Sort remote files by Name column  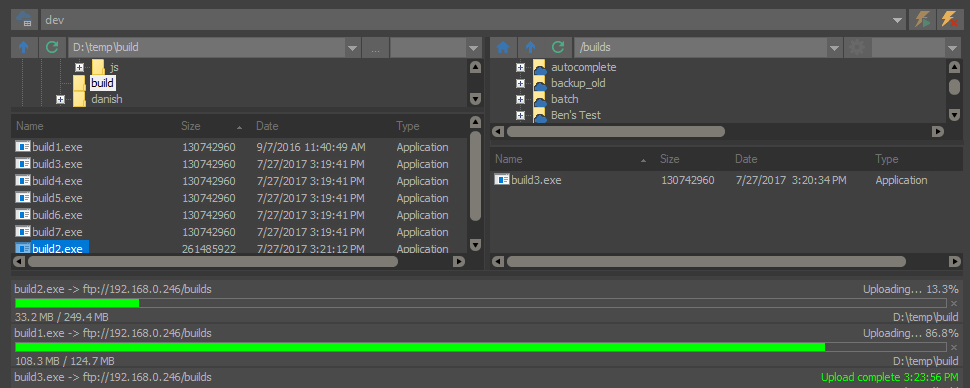(509, 159)
